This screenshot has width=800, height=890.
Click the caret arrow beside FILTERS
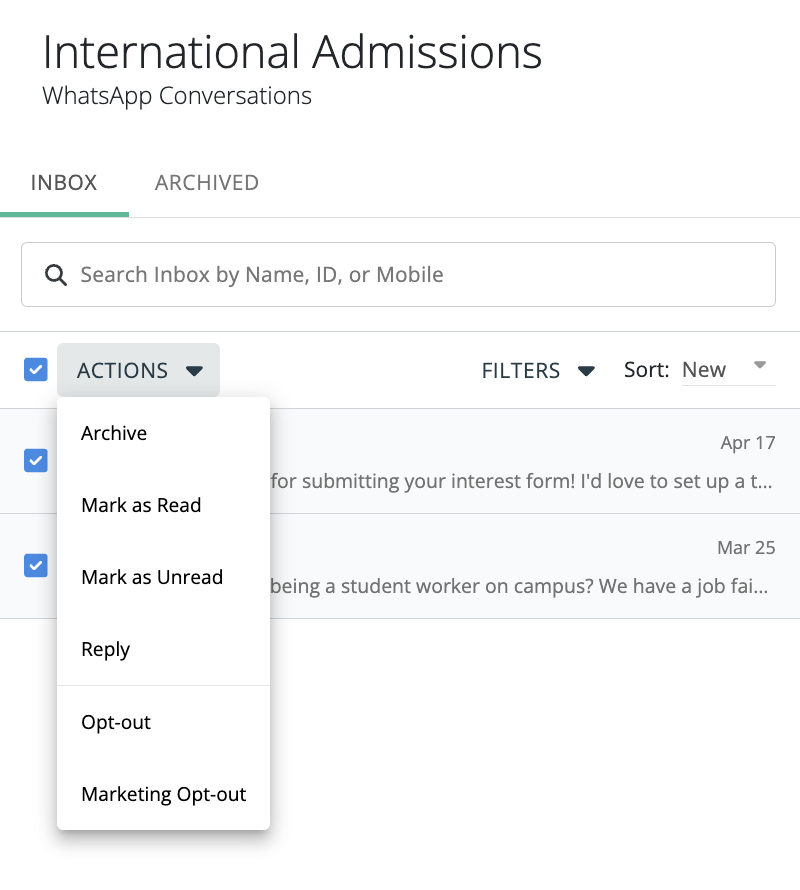(x=587, y=371)
